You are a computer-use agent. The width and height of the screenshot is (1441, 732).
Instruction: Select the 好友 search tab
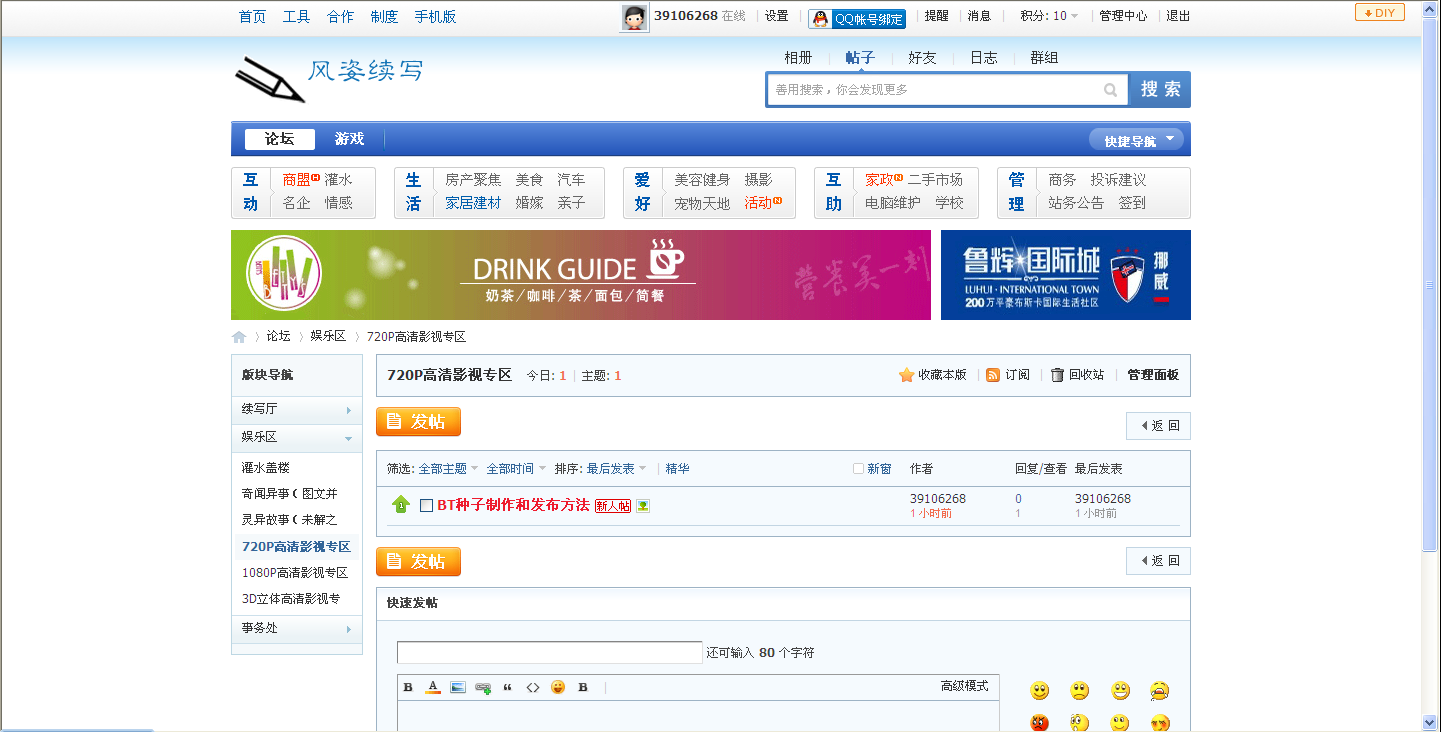pos(922,58)
